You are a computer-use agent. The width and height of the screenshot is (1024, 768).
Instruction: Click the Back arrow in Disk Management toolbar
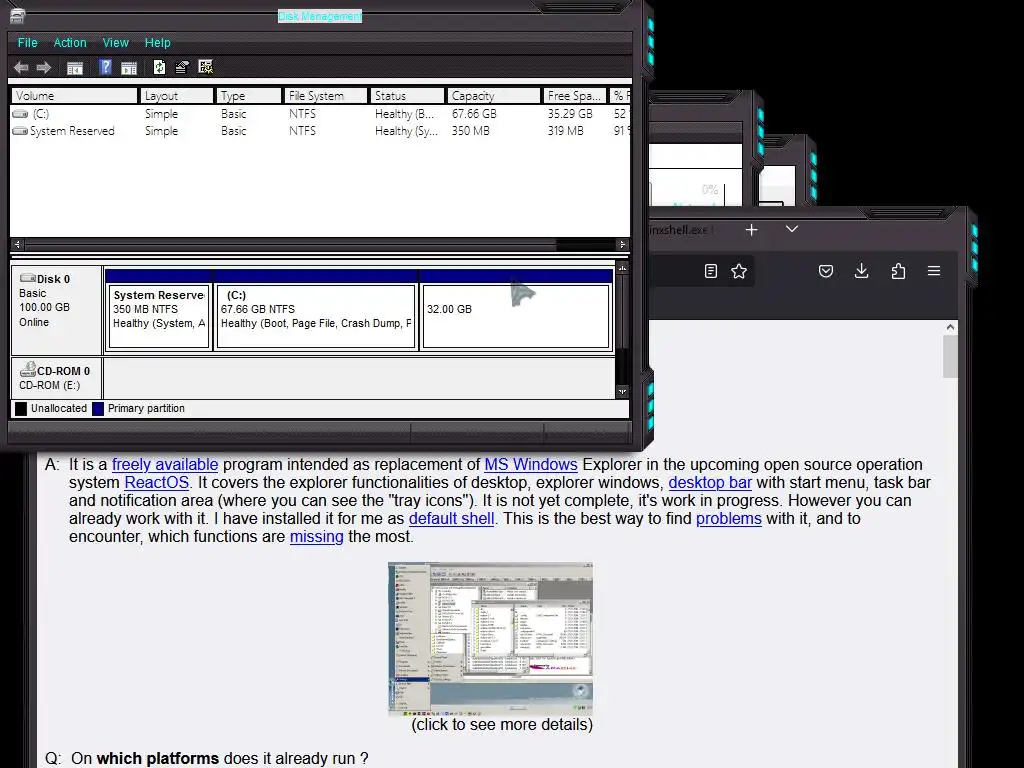click(21, 67)
